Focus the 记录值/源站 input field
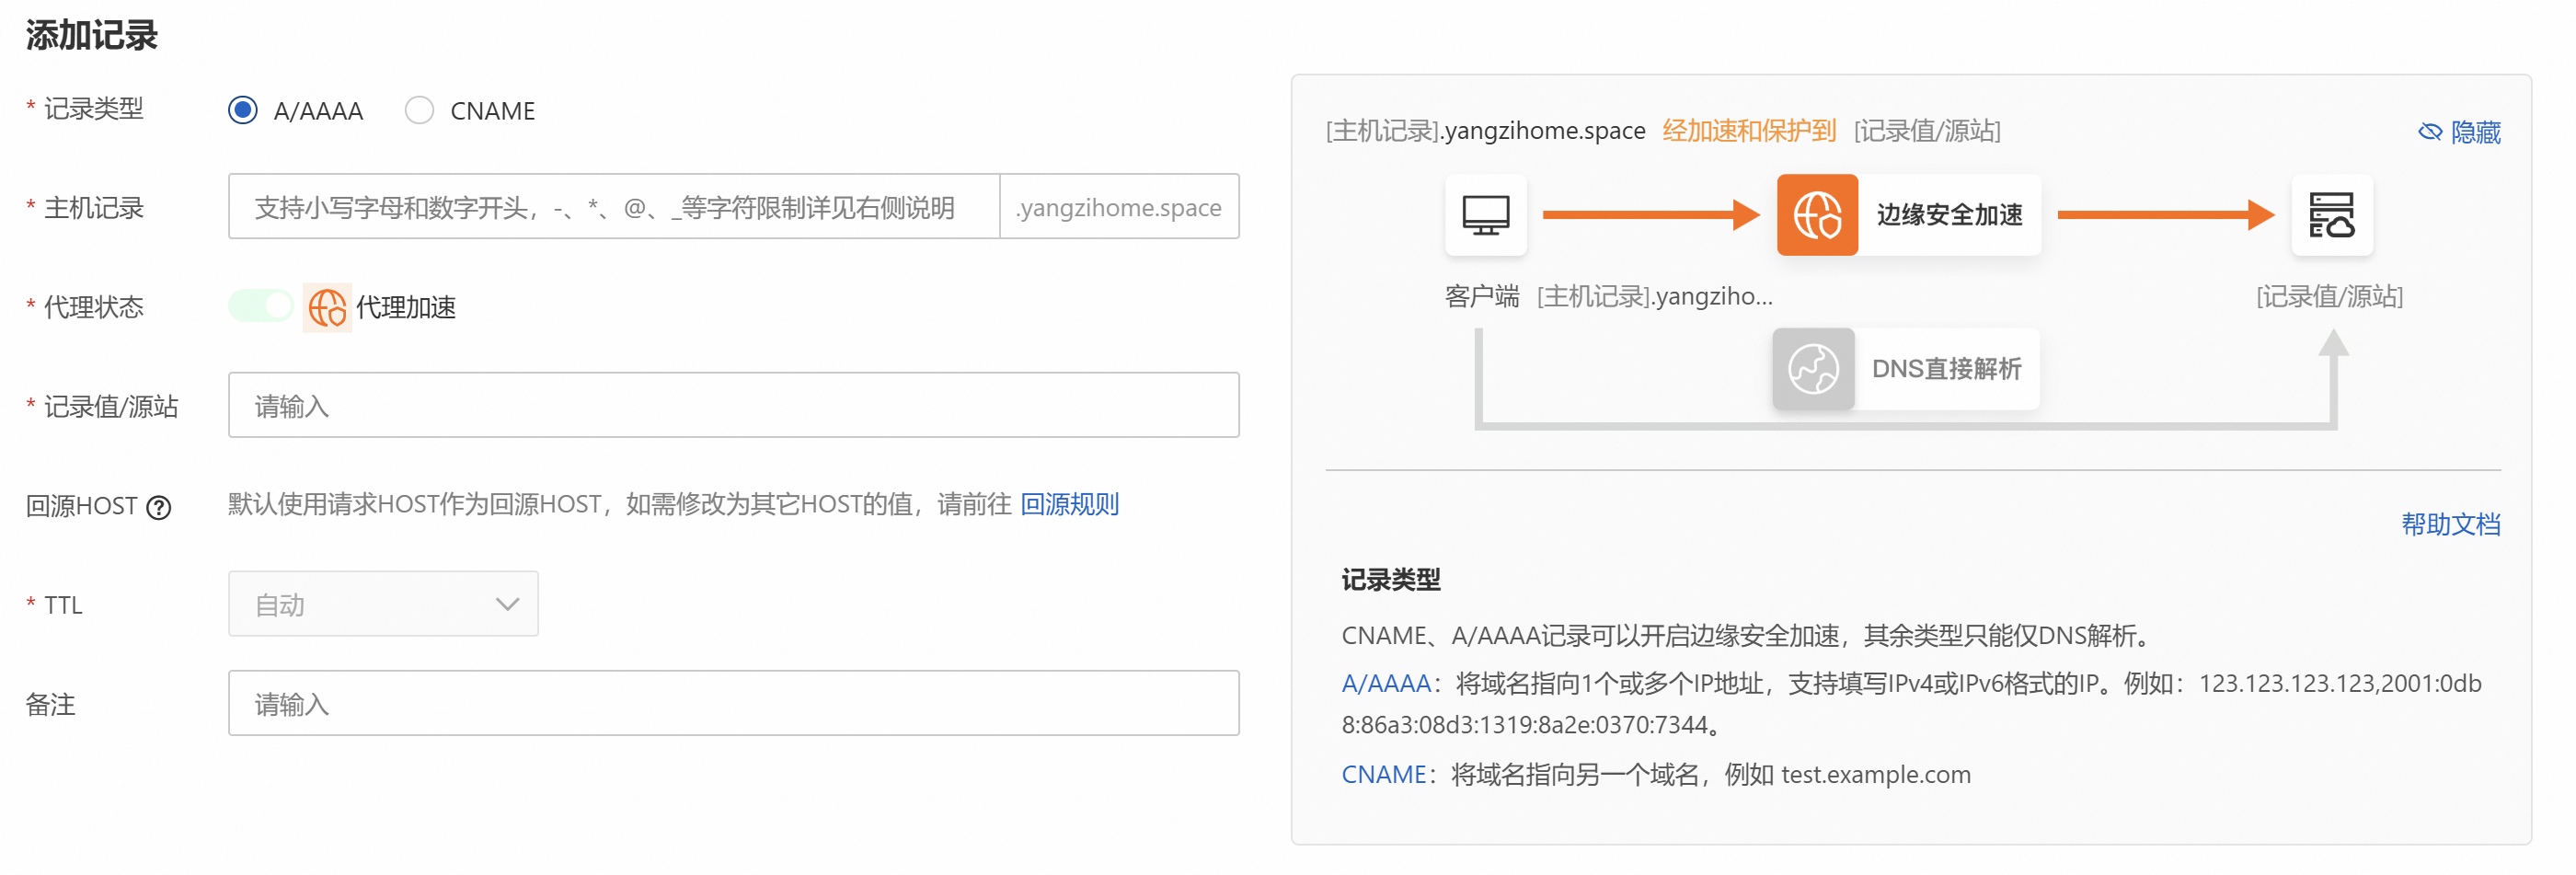 tap(733, 405)
